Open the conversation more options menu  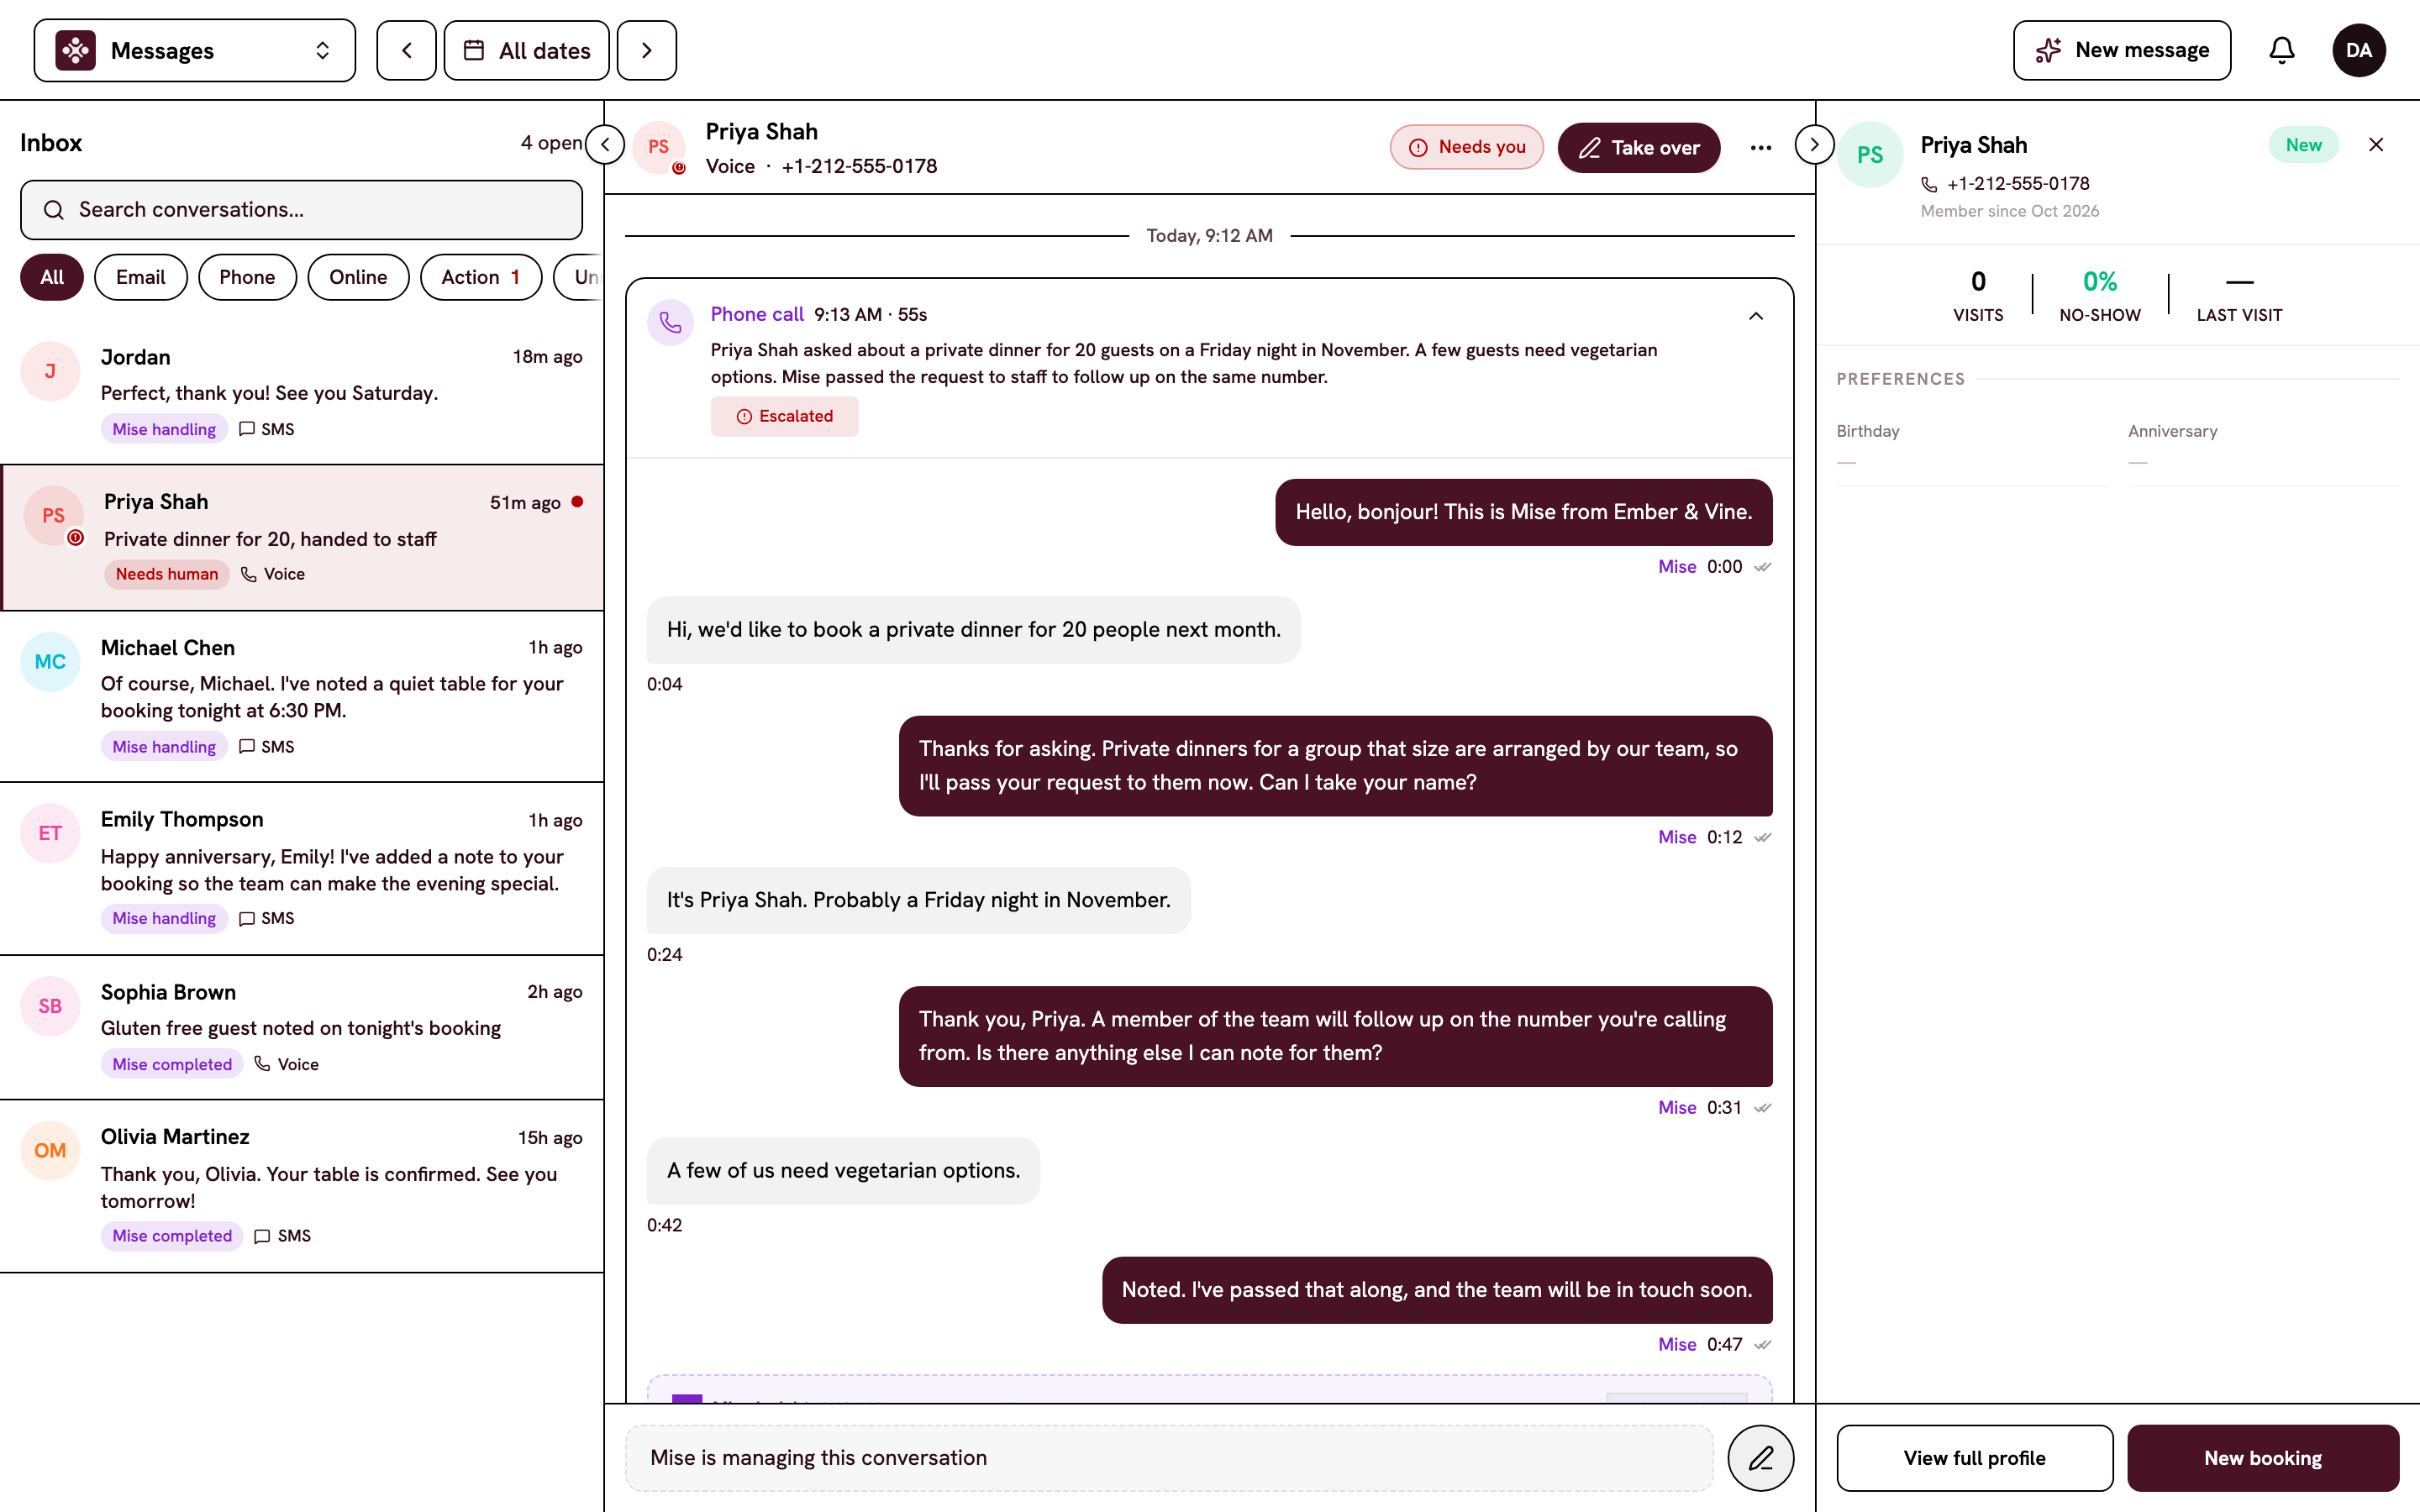[x=1761, y=148]
